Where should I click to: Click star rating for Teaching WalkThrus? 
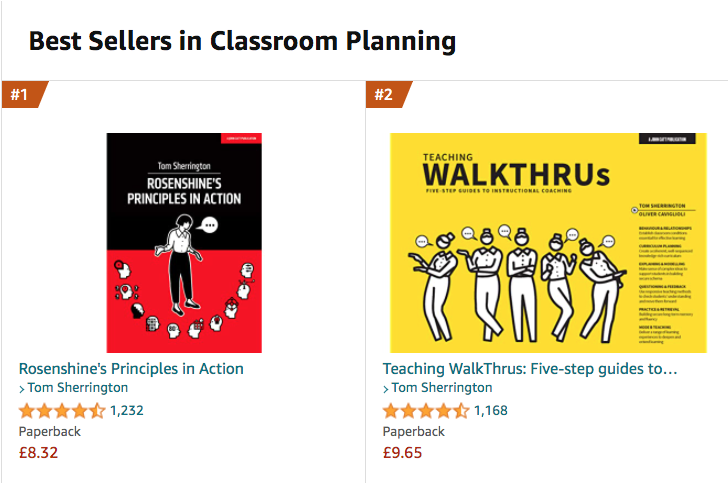[426, 410]
